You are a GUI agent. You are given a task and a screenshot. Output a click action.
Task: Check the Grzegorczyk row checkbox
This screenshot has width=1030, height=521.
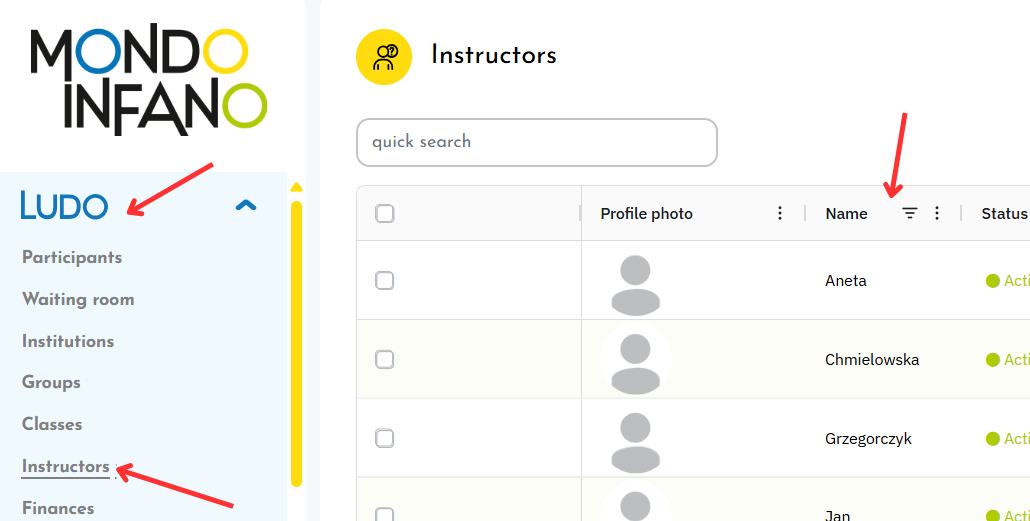point(385,439)
